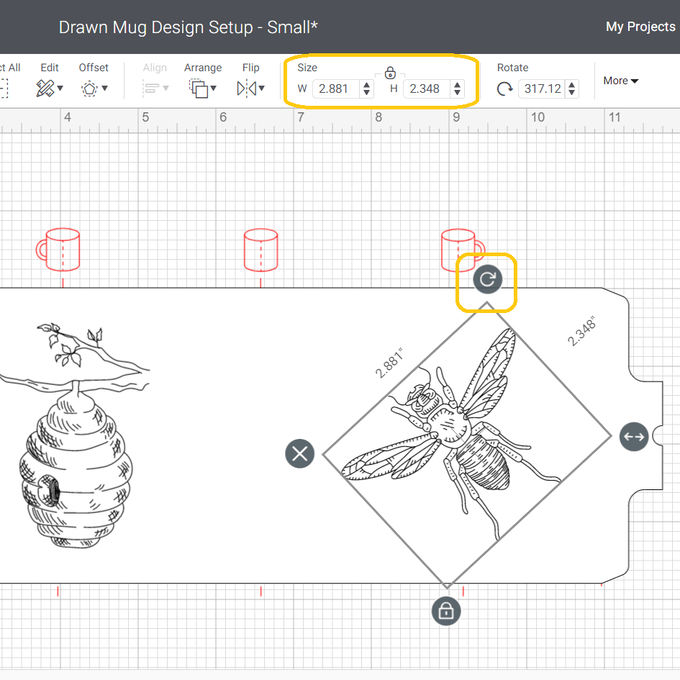Click the Rotate angle field

click(541, 89)
